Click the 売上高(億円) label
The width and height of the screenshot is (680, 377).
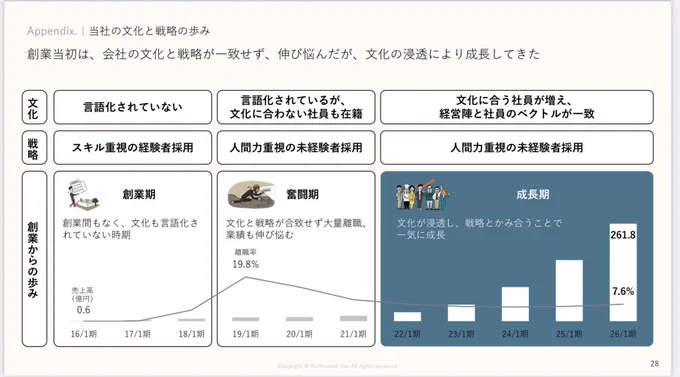point(82,294)
